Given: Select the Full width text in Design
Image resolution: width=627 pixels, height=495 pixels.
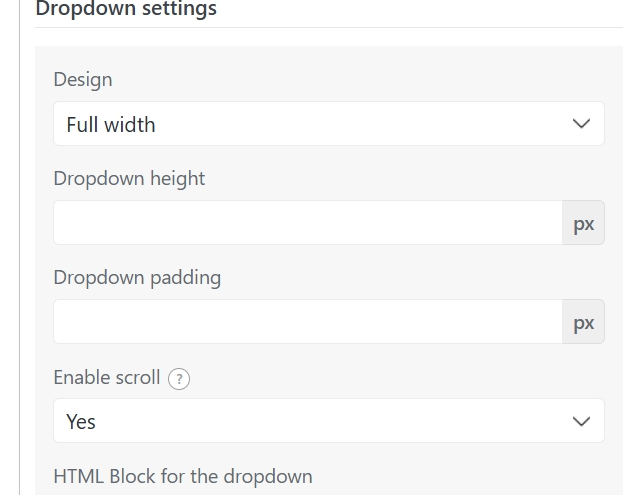Looking at the screenshot, I should [111, 125].
